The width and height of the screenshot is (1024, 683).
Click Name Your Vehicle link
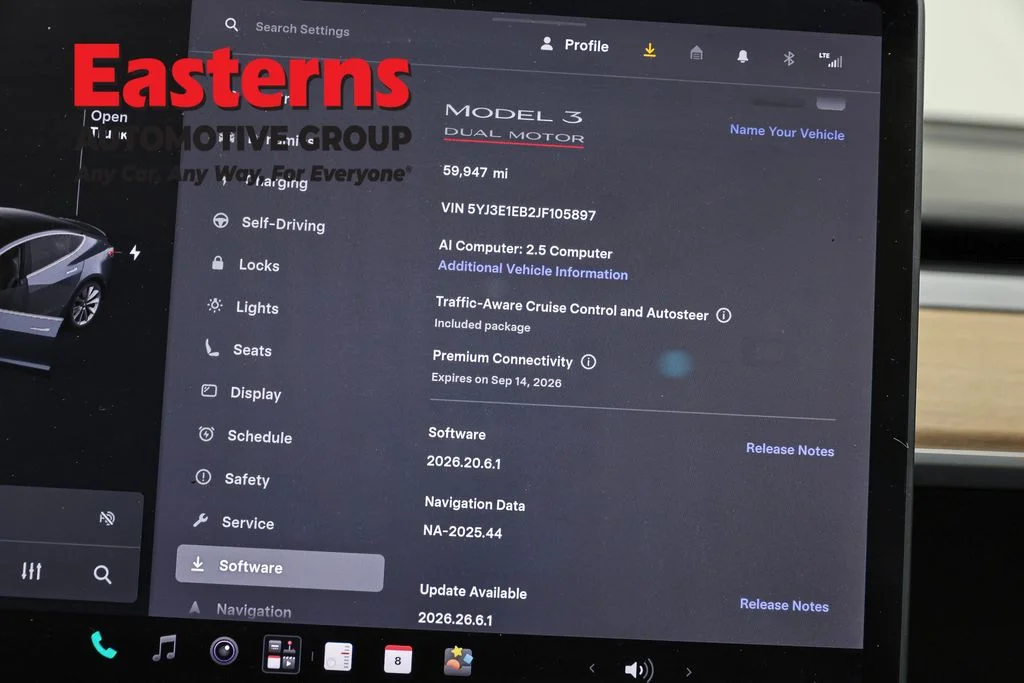tap(787, 132)
